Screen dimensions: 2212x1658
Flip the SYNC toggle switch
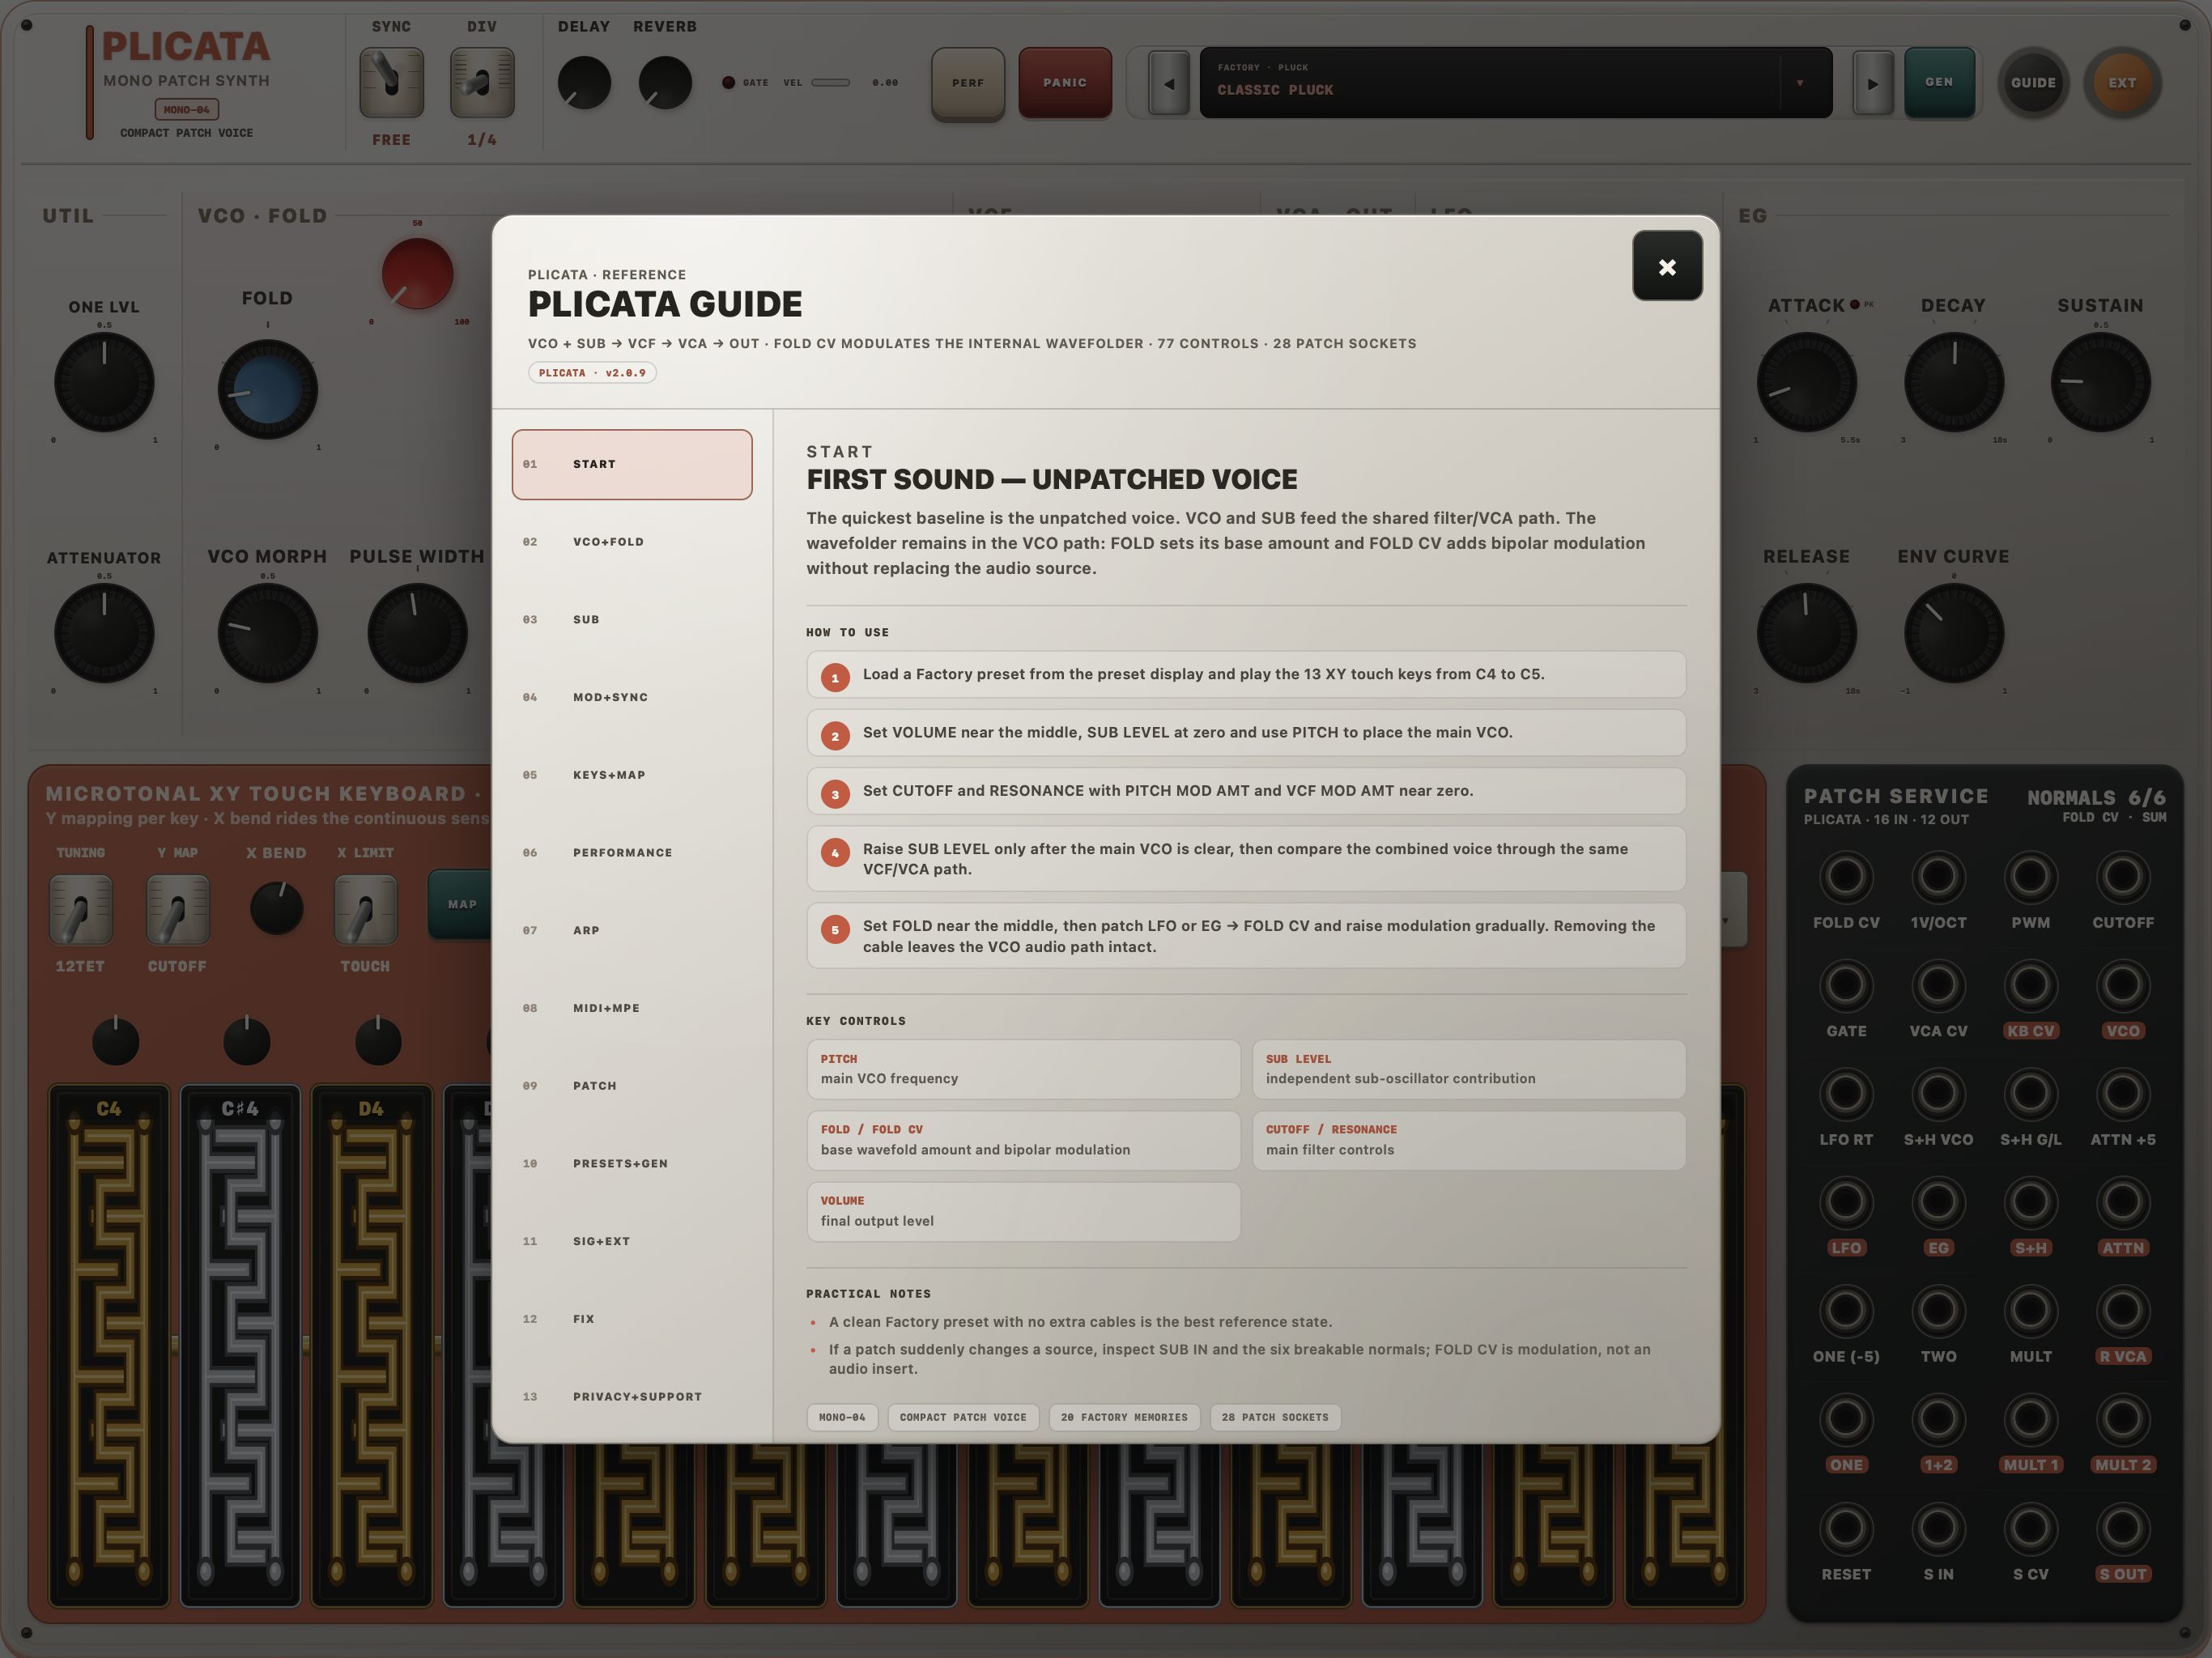tap(391, 82)
